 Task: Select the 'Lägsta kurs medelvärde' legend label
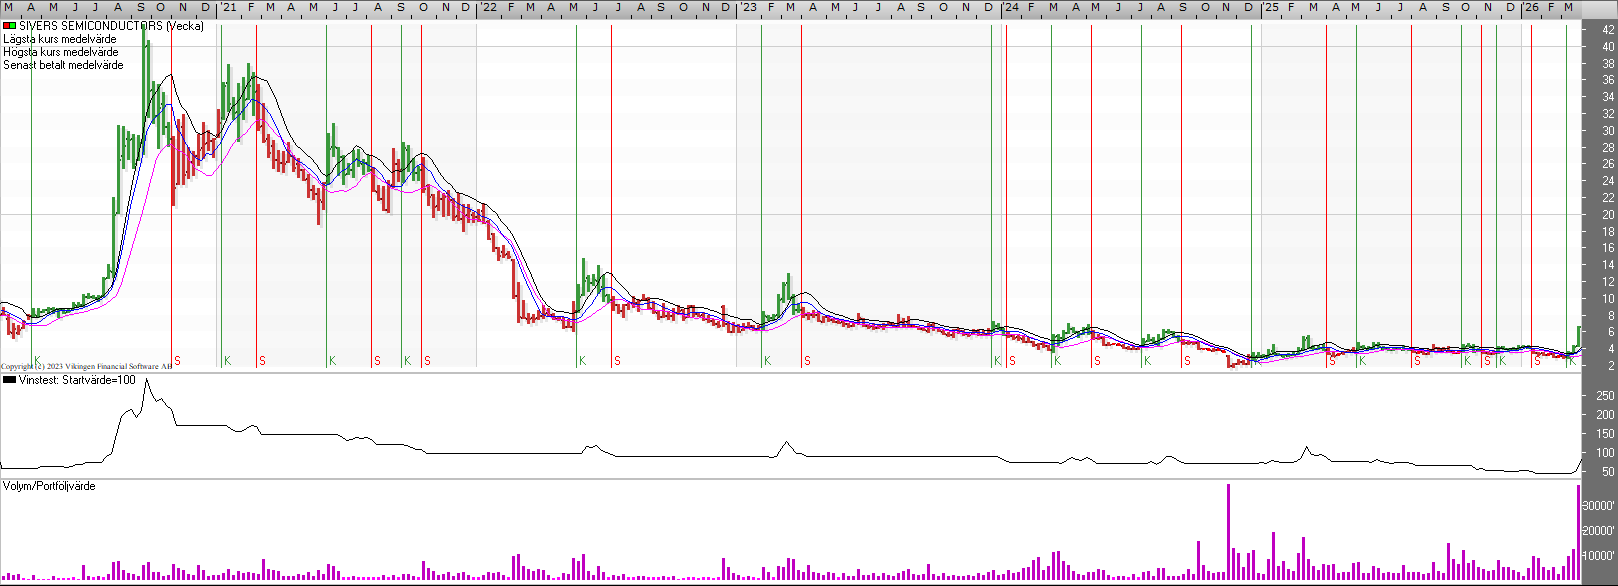(x=60, y=39)
